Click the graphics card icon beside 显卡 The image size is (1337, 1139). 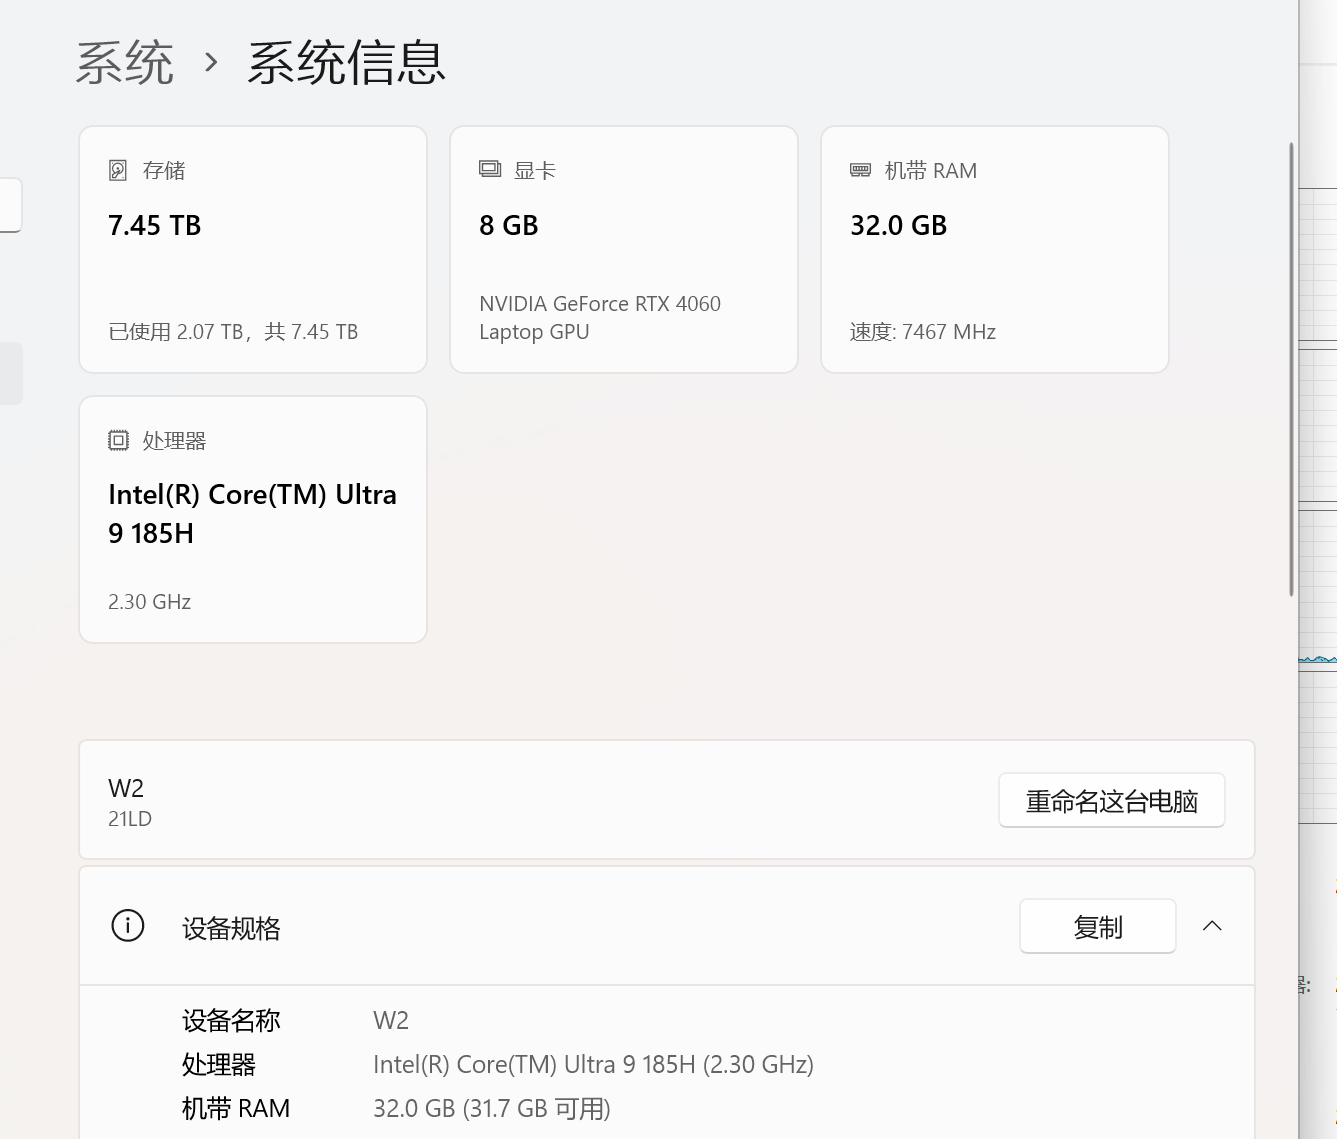point(490,170)
